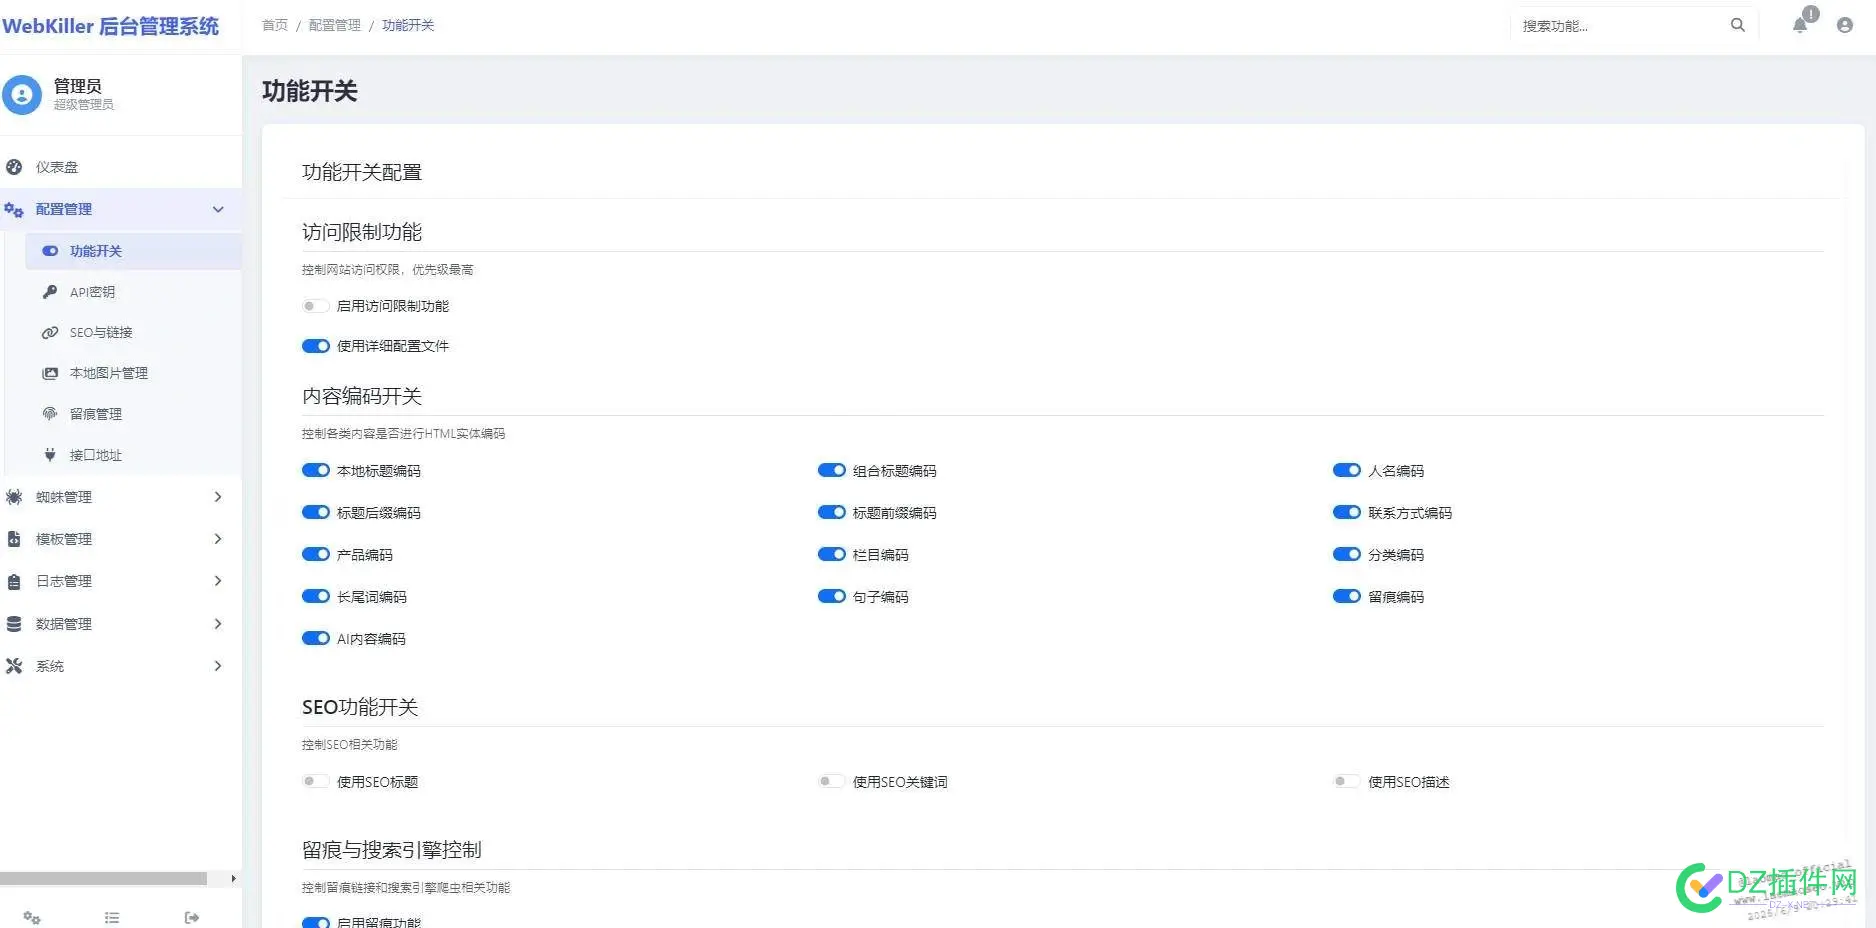Click the fingerprint icon beside 留痕管理

(x=50, y=414)
